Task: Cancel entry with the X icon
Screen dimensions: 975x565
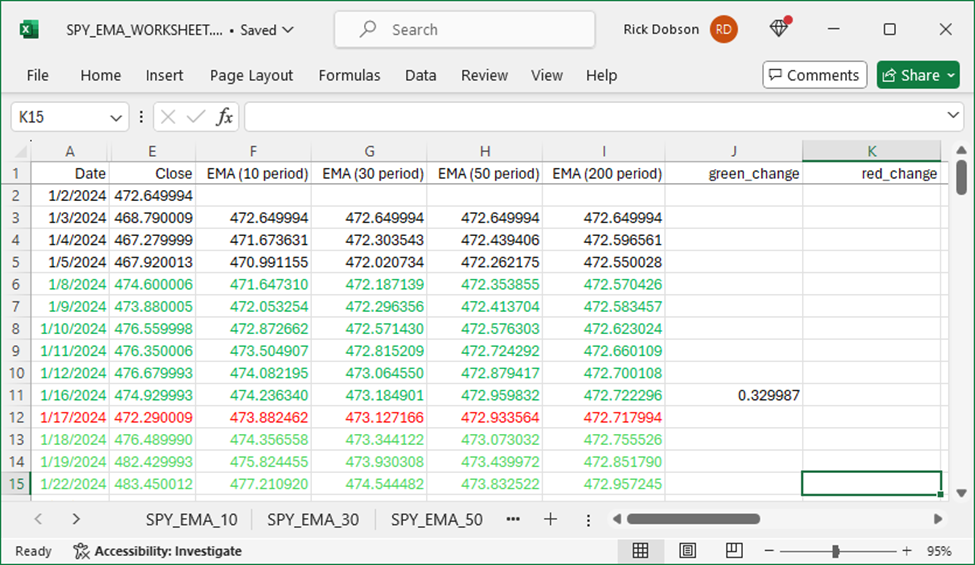Action: pyautogui.click(x=168, y=116)
